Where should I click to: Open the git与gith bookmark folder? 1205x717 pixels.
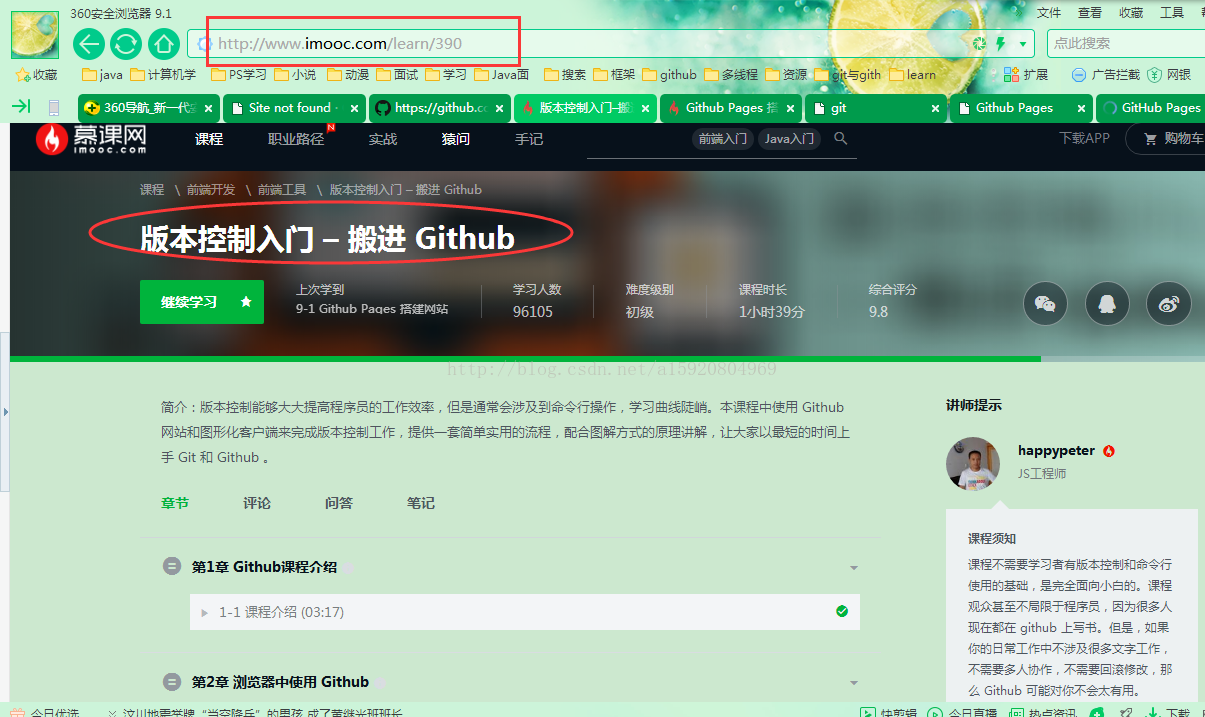pos(847,75)
